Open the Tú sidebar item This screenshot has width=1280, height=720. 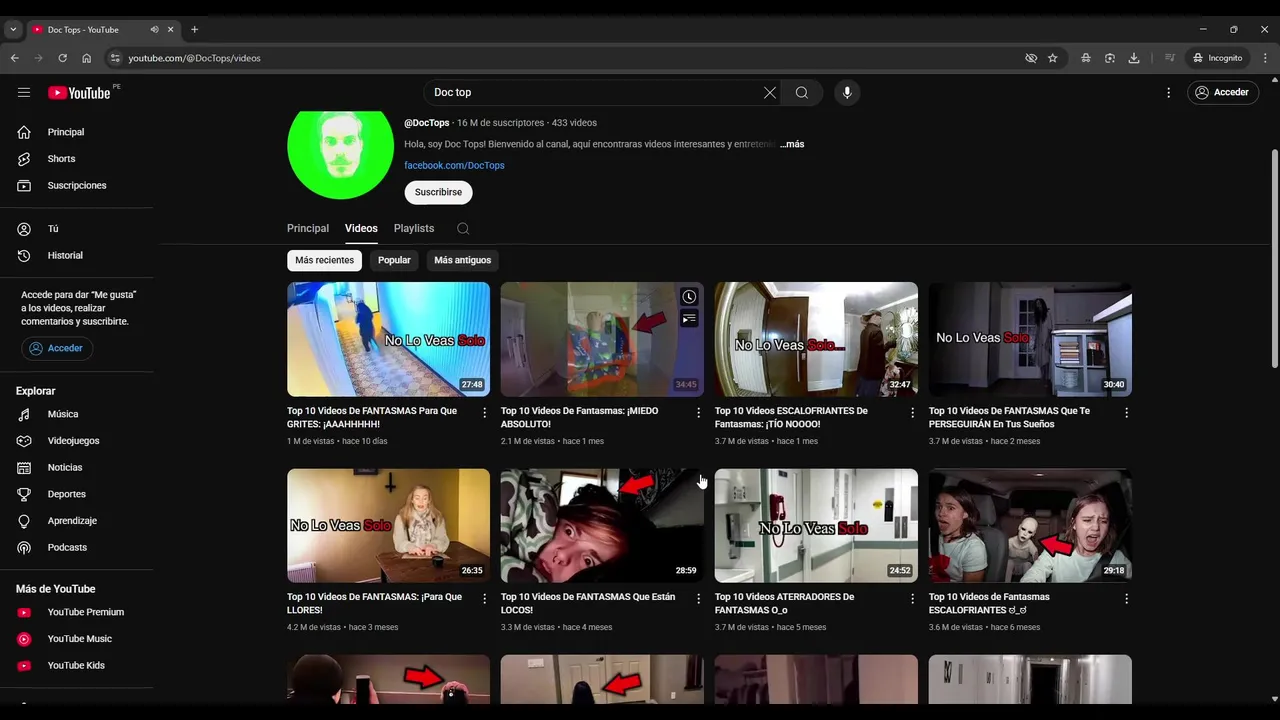point(77,229)
